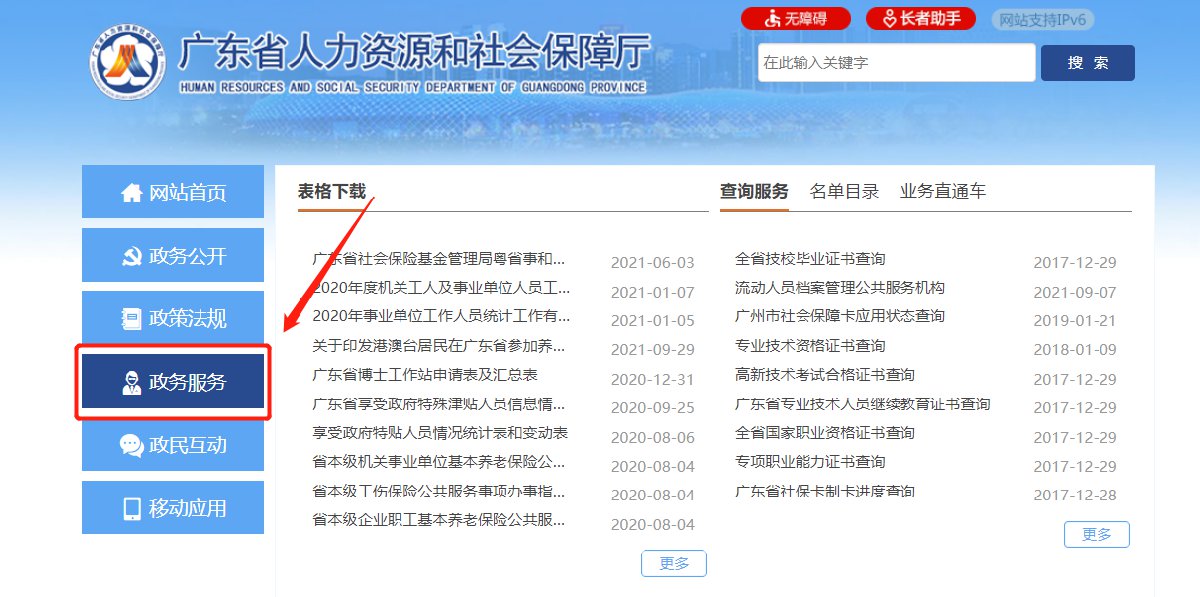
Task: Open the 政策法规 sidebar menu
Action: pyautogui.click(x=173, y=318)
